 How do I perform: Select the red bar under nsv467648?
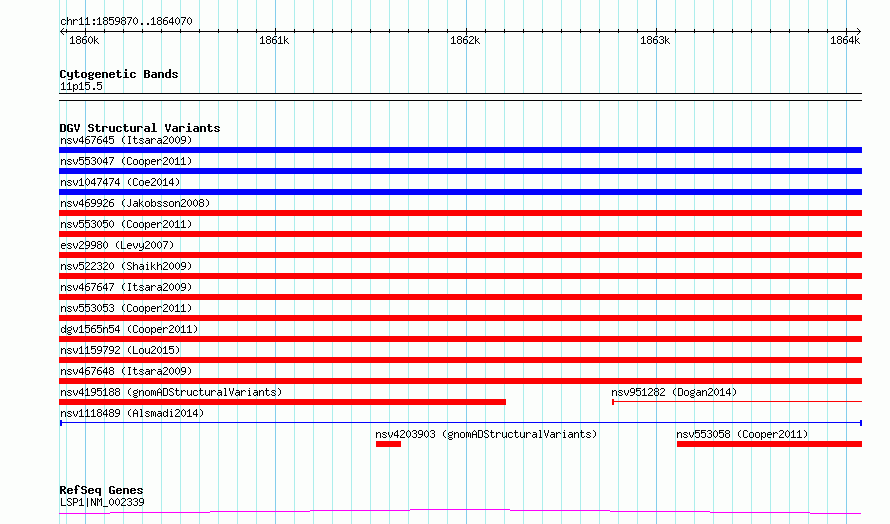460,381
